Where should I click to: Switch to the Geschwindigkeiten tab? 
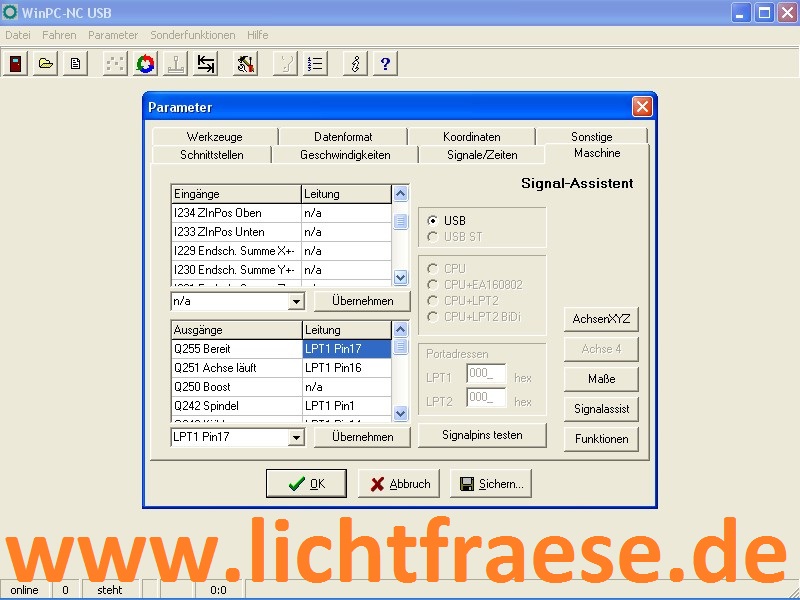(345, 155)
